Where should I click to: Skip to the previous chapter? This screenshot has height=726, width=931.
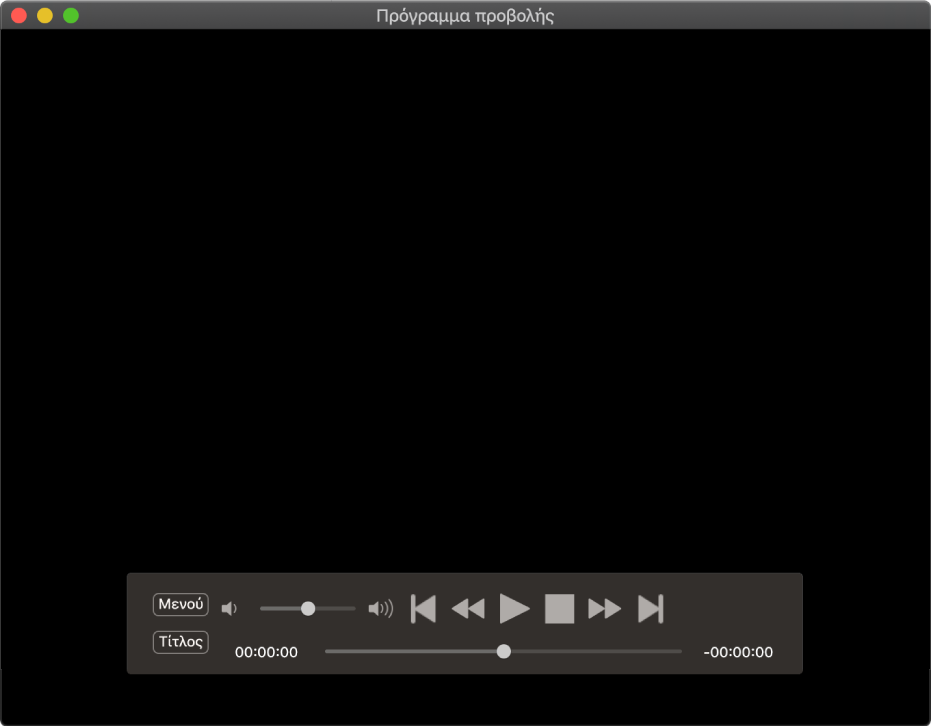coord(423,608)
